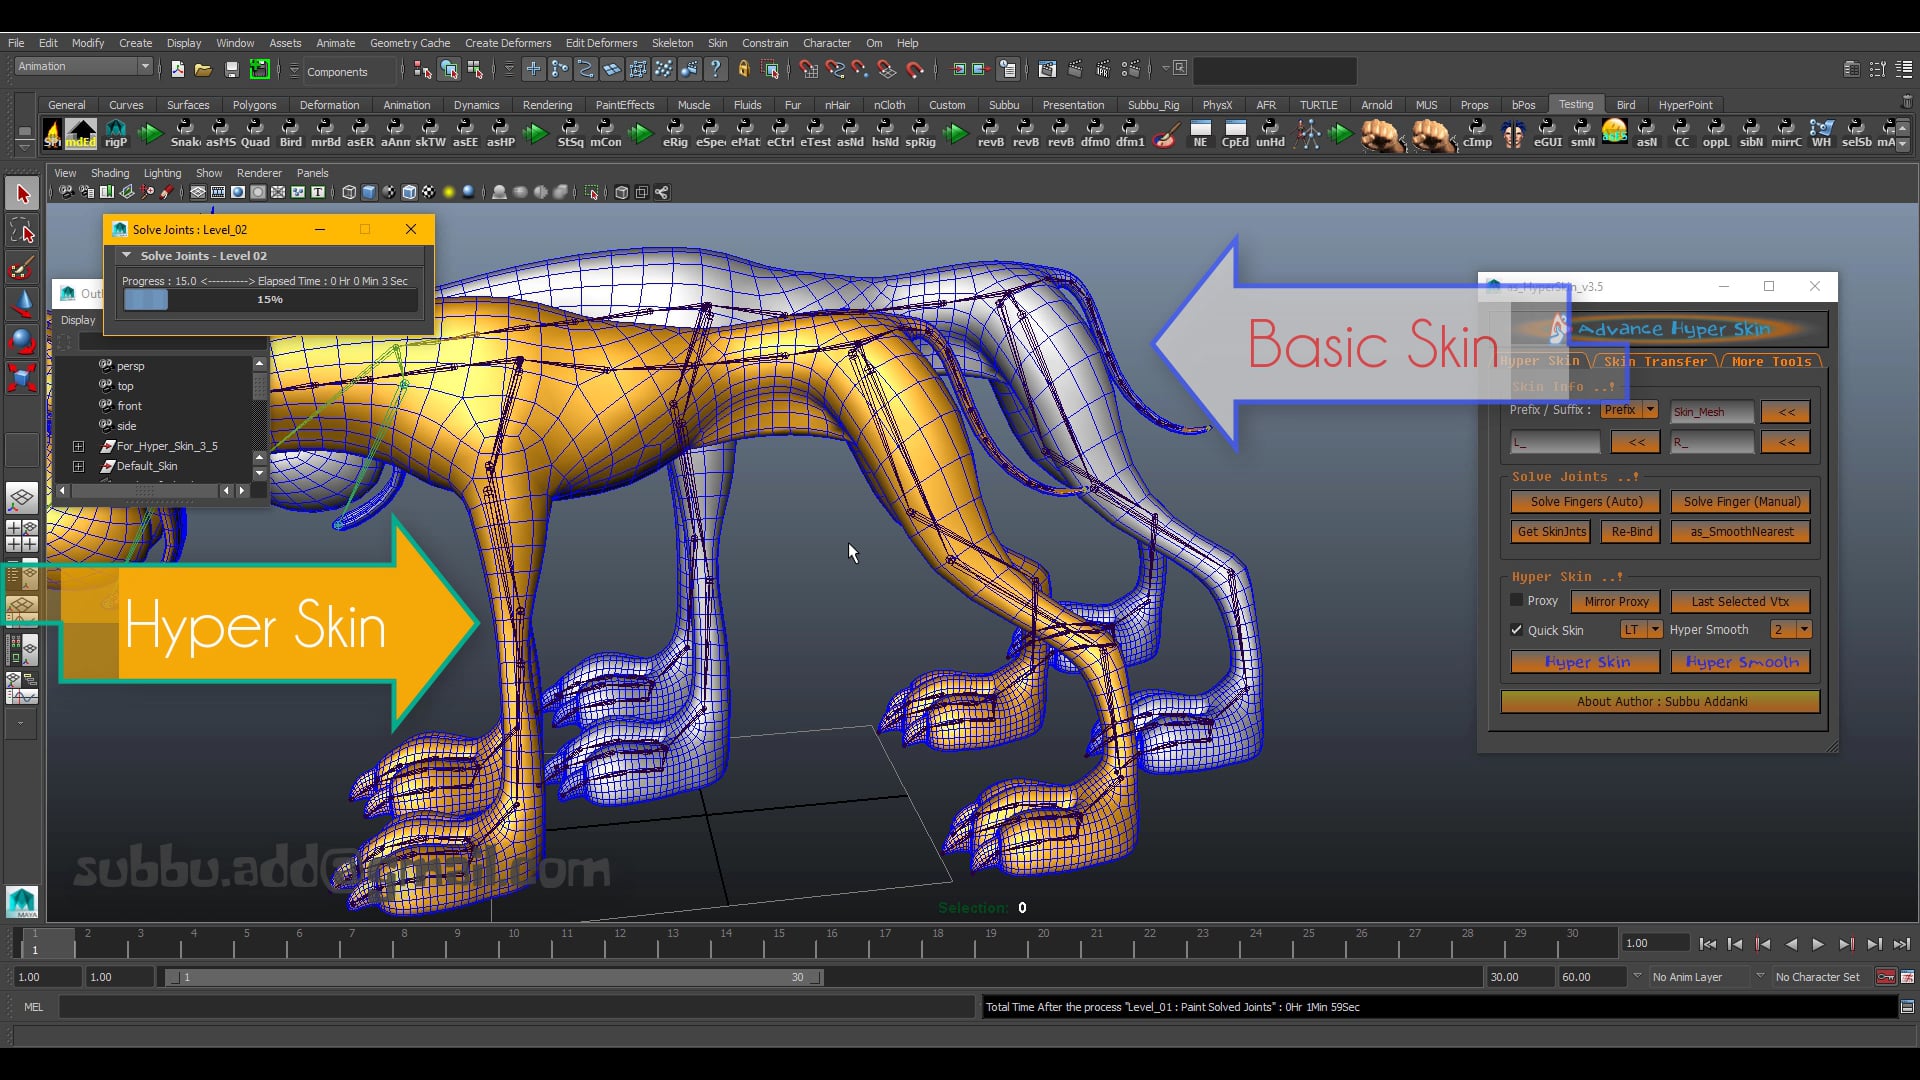This screenshot has width=1920, height=1080.
Task: Enable the Proxy checkbox in Hyper Skin panel
Action: click(x=1517, y=601)
